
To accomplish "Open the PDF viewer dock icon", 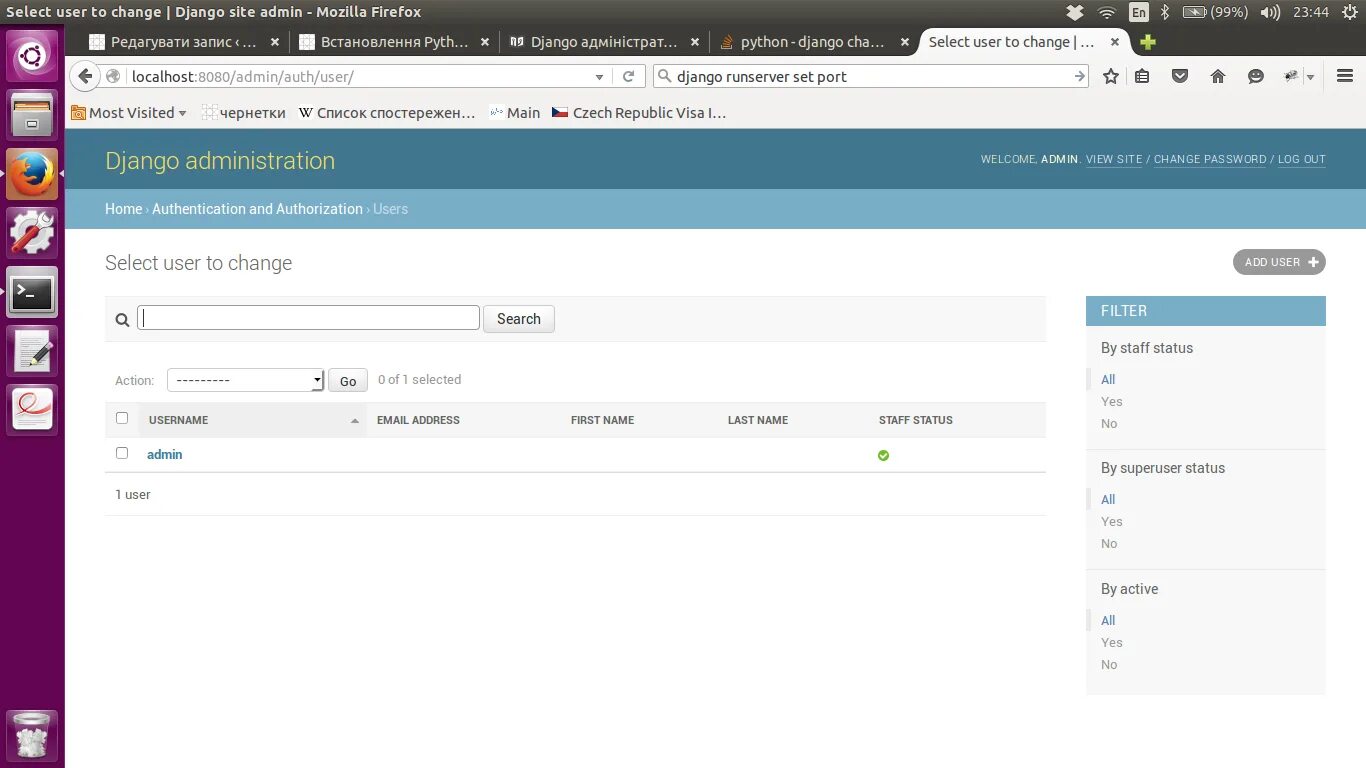I will 33,410.
